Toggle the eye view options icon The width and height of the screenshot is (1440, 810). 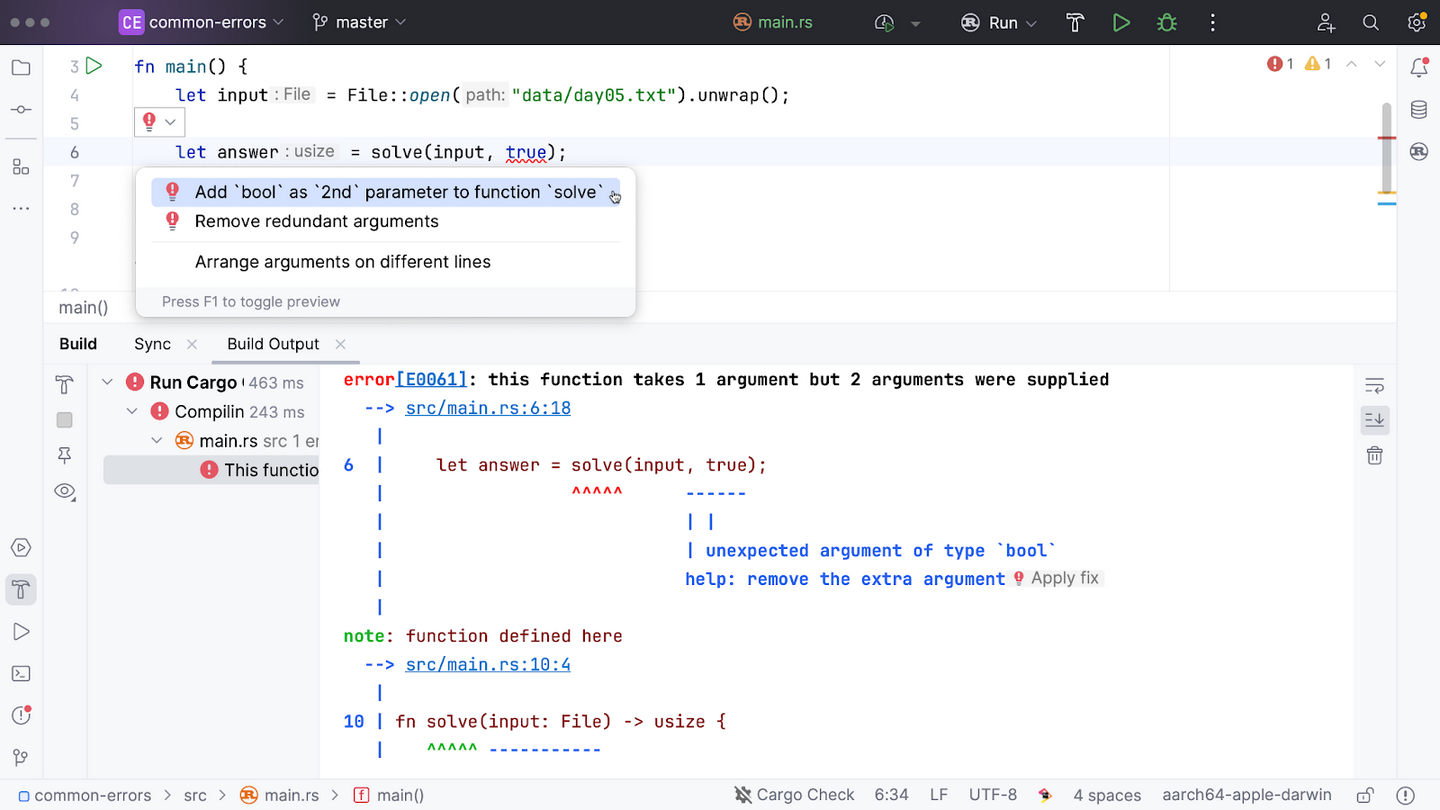click(x=65, y=491)
